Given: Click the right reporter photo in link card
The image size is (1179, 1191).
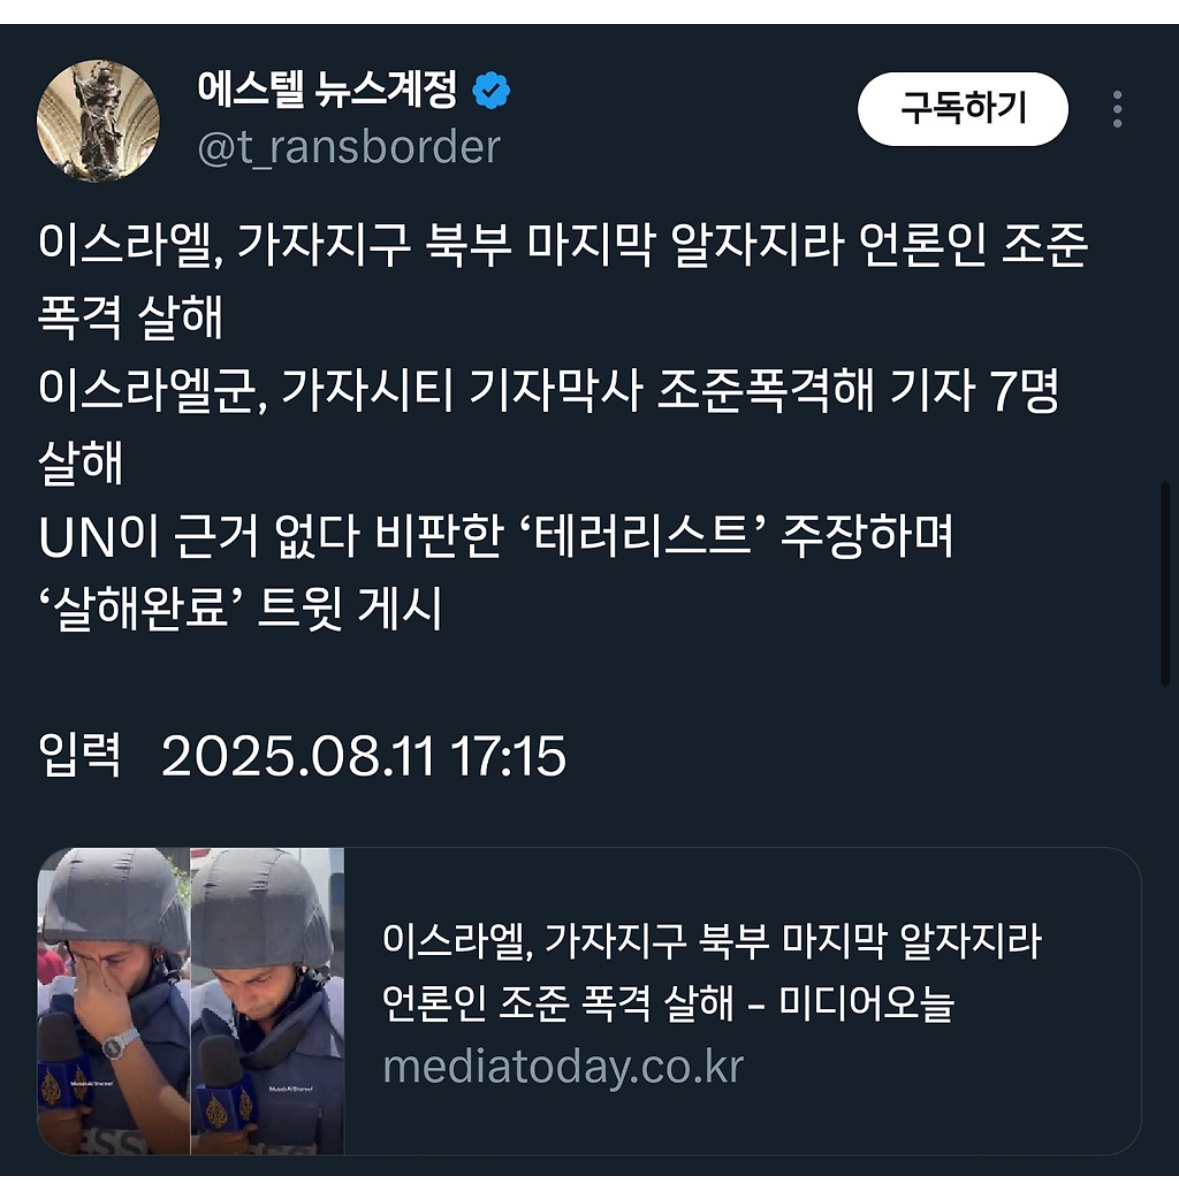Looking at the screenshot, I should coord(267,1000).
